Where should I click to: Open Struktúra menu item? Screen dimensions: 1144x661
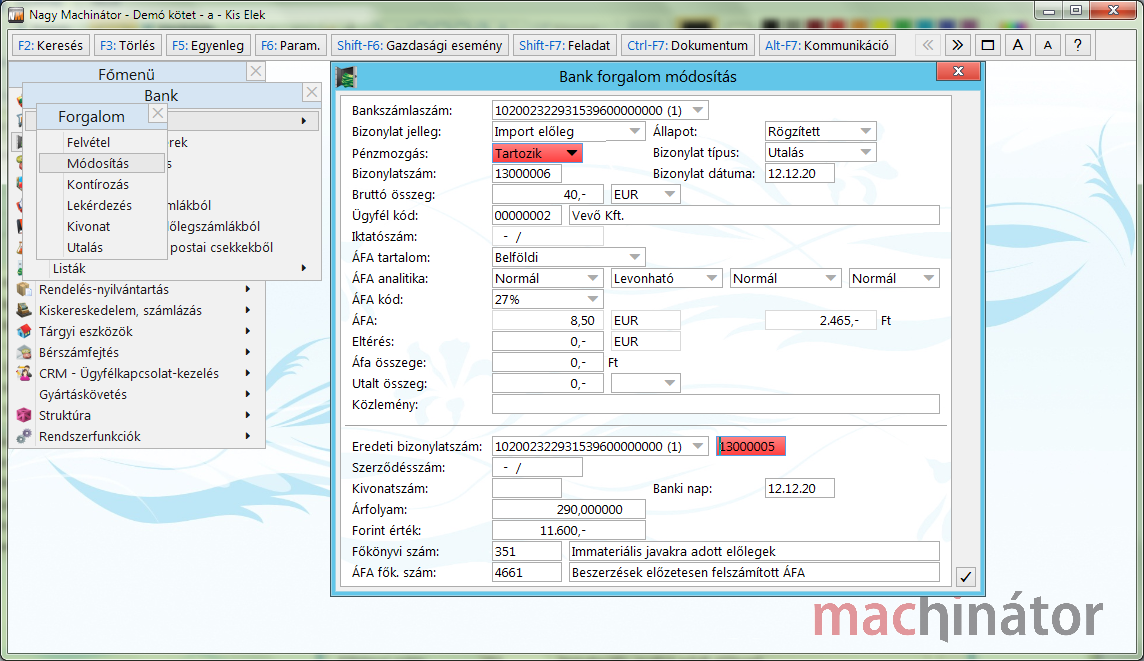[x=136, y=416]
